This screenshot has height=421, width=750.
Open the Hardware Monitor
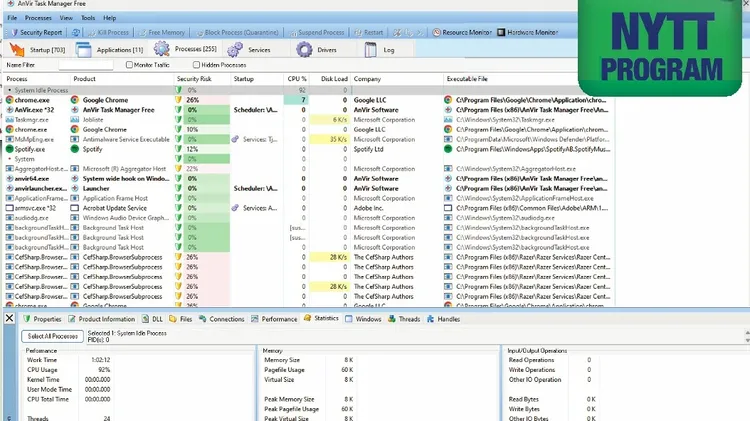(x=528, y=33)
